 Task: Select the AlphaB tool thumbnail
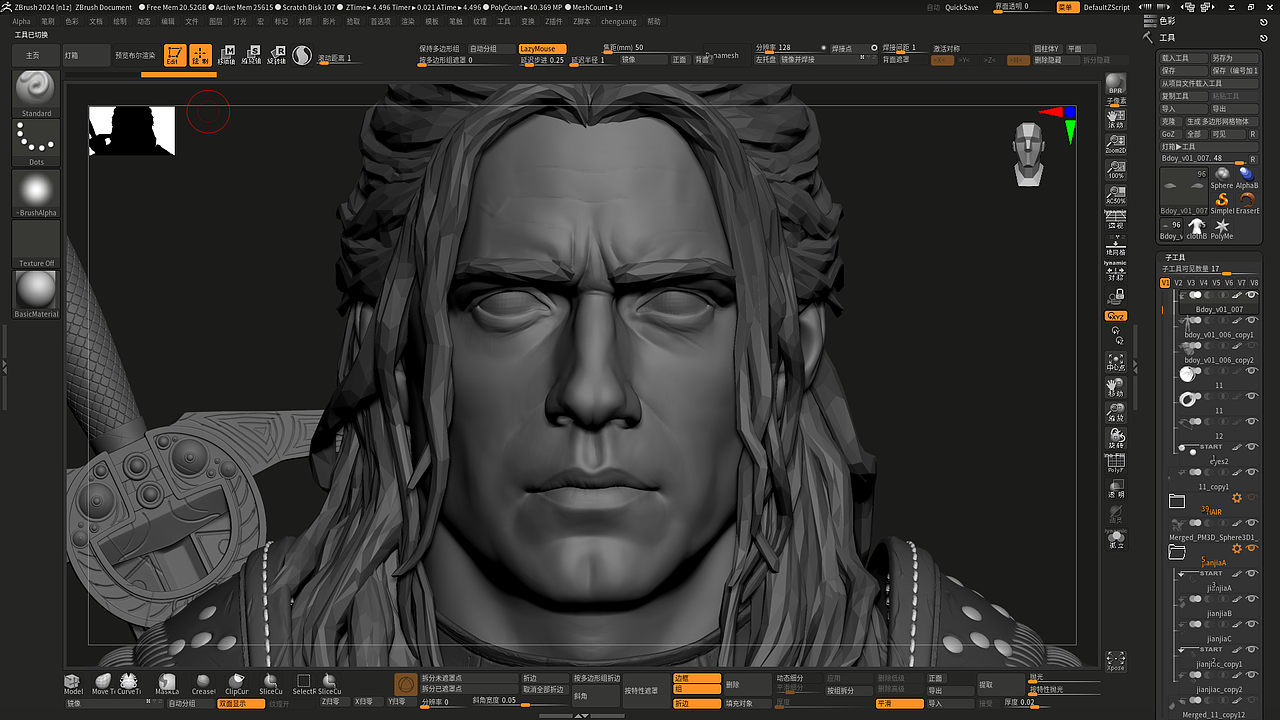(1247, 177)
